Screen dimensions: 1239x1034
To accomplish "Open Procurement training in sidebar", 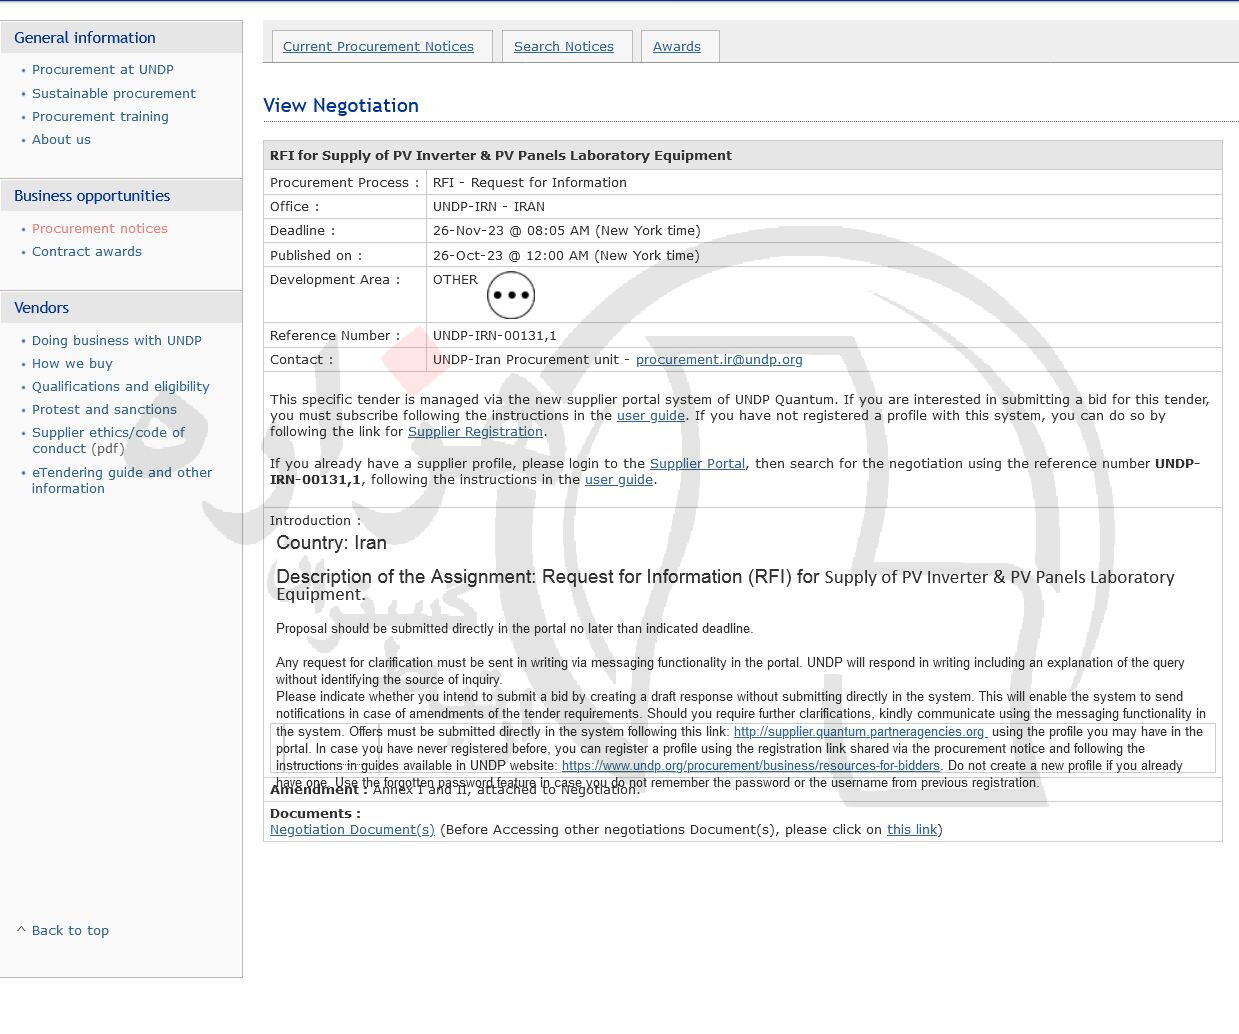I will tap(100, 116).
